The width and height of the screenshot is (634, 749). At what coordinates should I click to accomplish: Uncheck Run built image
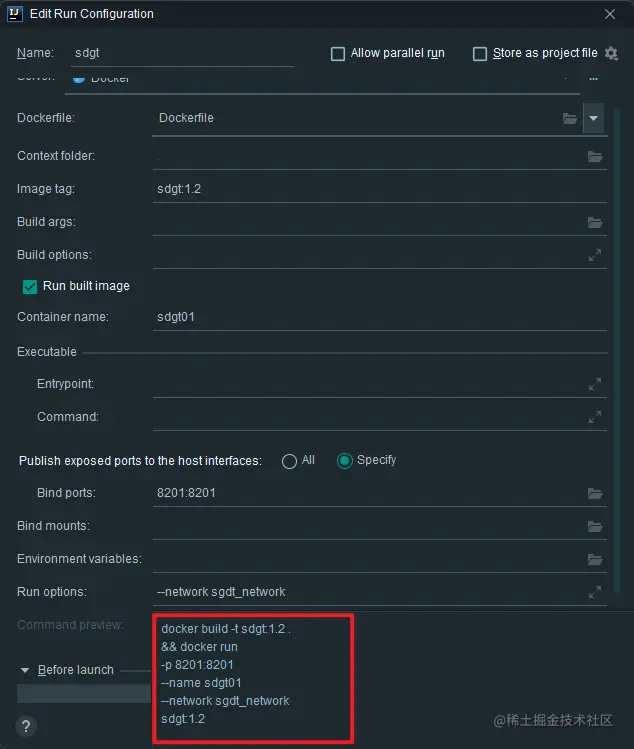tap(30, 287)
